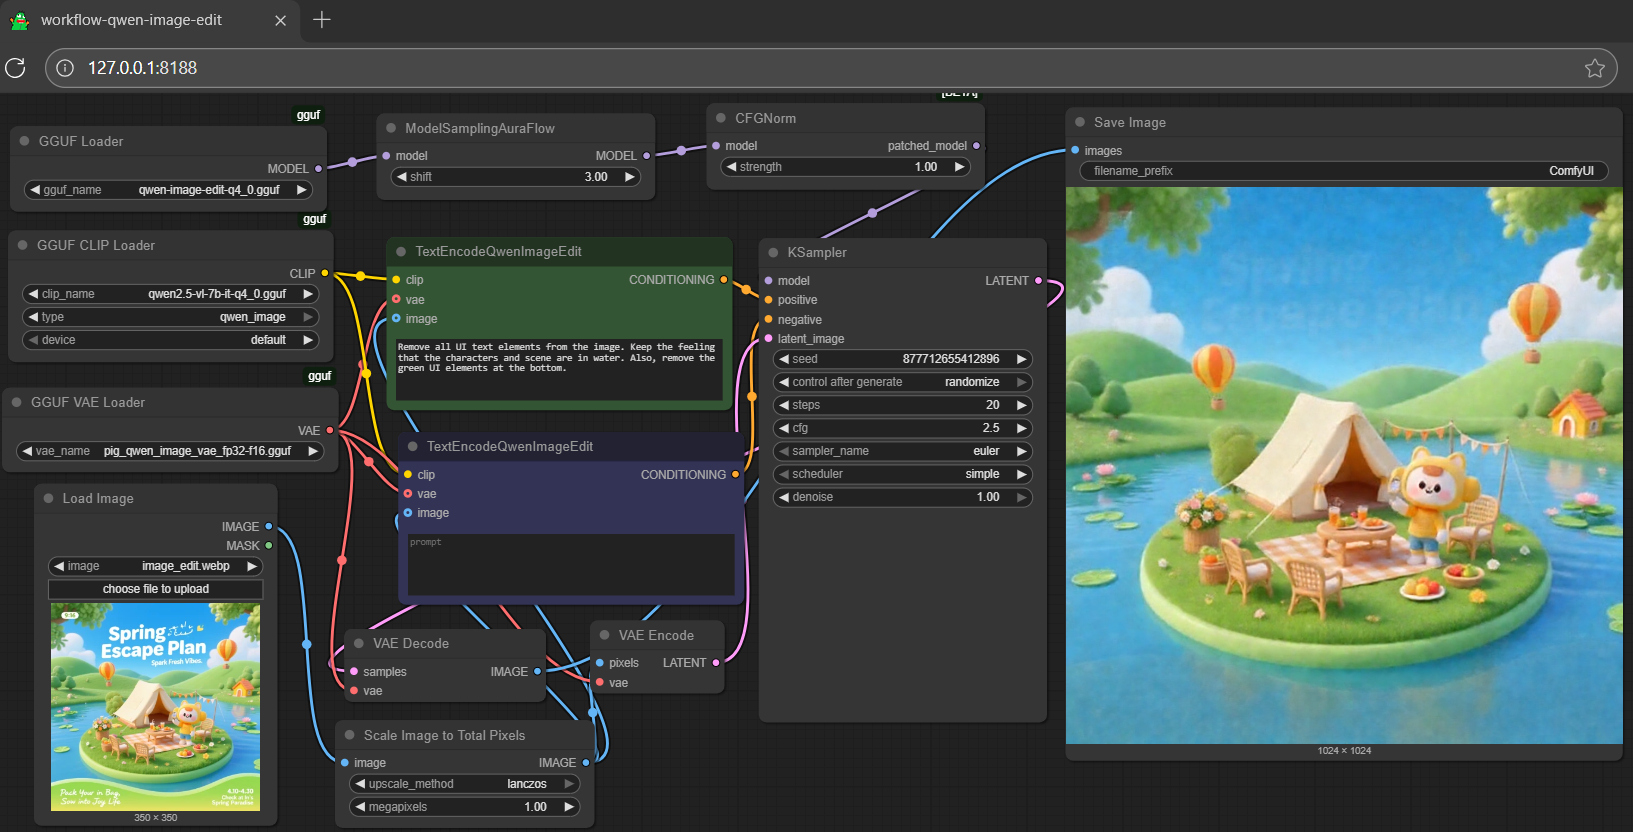Collapse the Save Image node dot

click(1080, 122)
